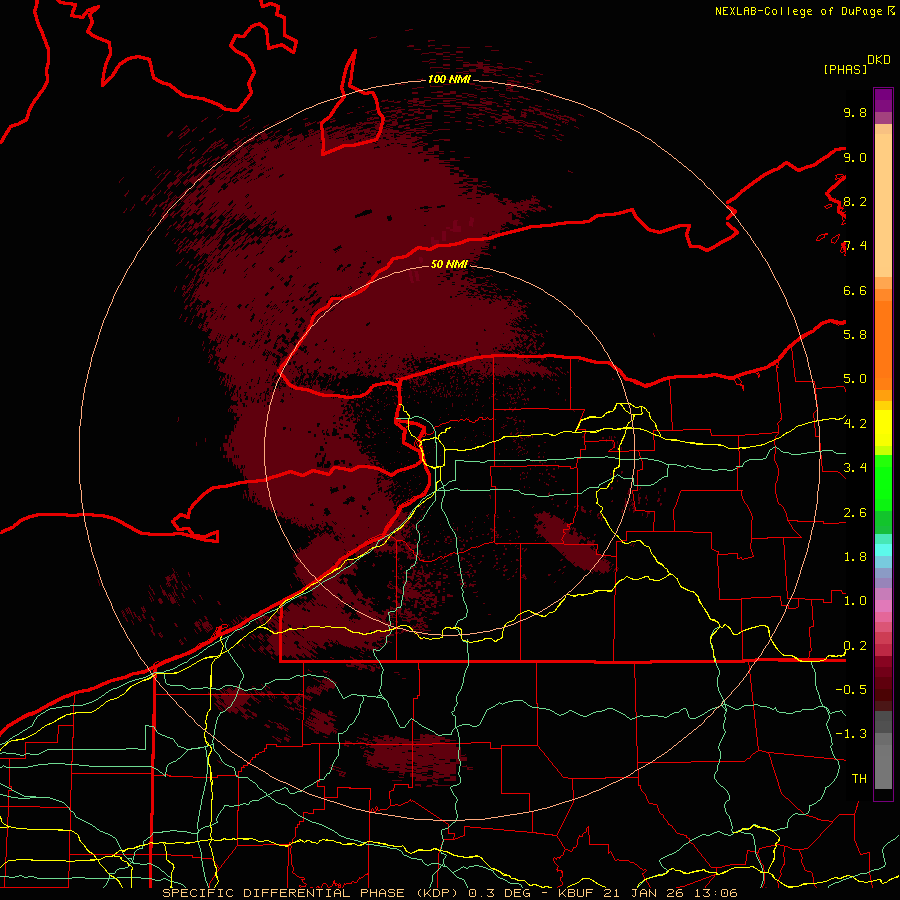The width and height of the screenshot is (900, 900).
Task: Click the 8.2 value on the color scale
Action: point(855,201)
